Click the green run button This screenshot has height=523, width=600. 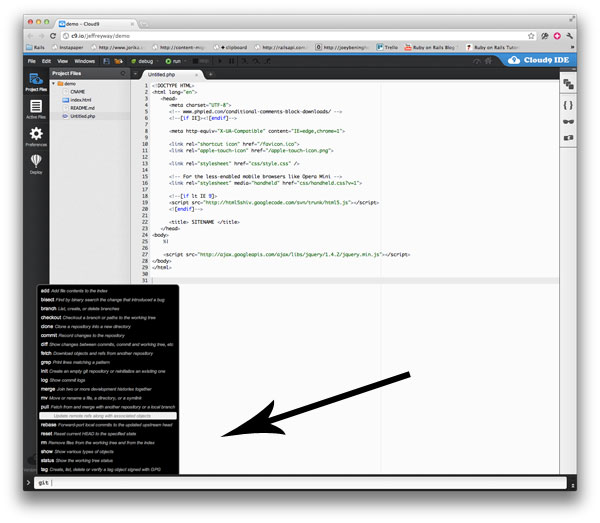(173, 61)
